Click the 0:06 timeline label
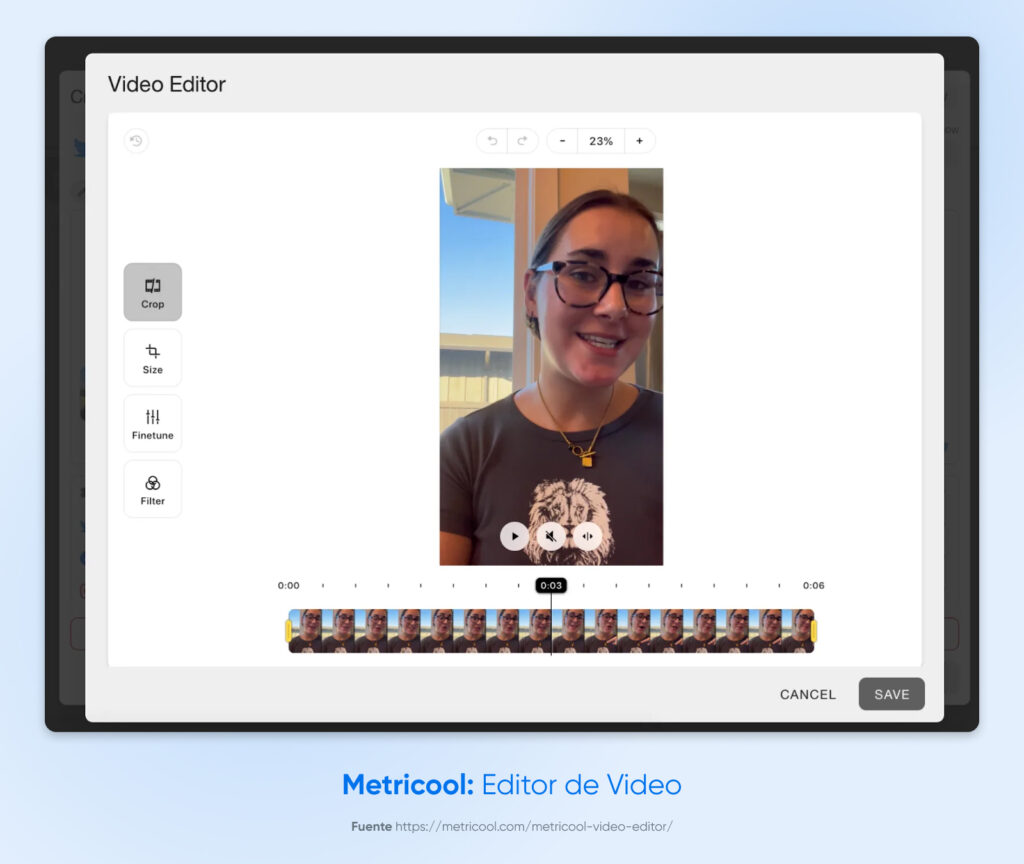The width and height of the screenshot is (1024, 864). click(815, 586)
